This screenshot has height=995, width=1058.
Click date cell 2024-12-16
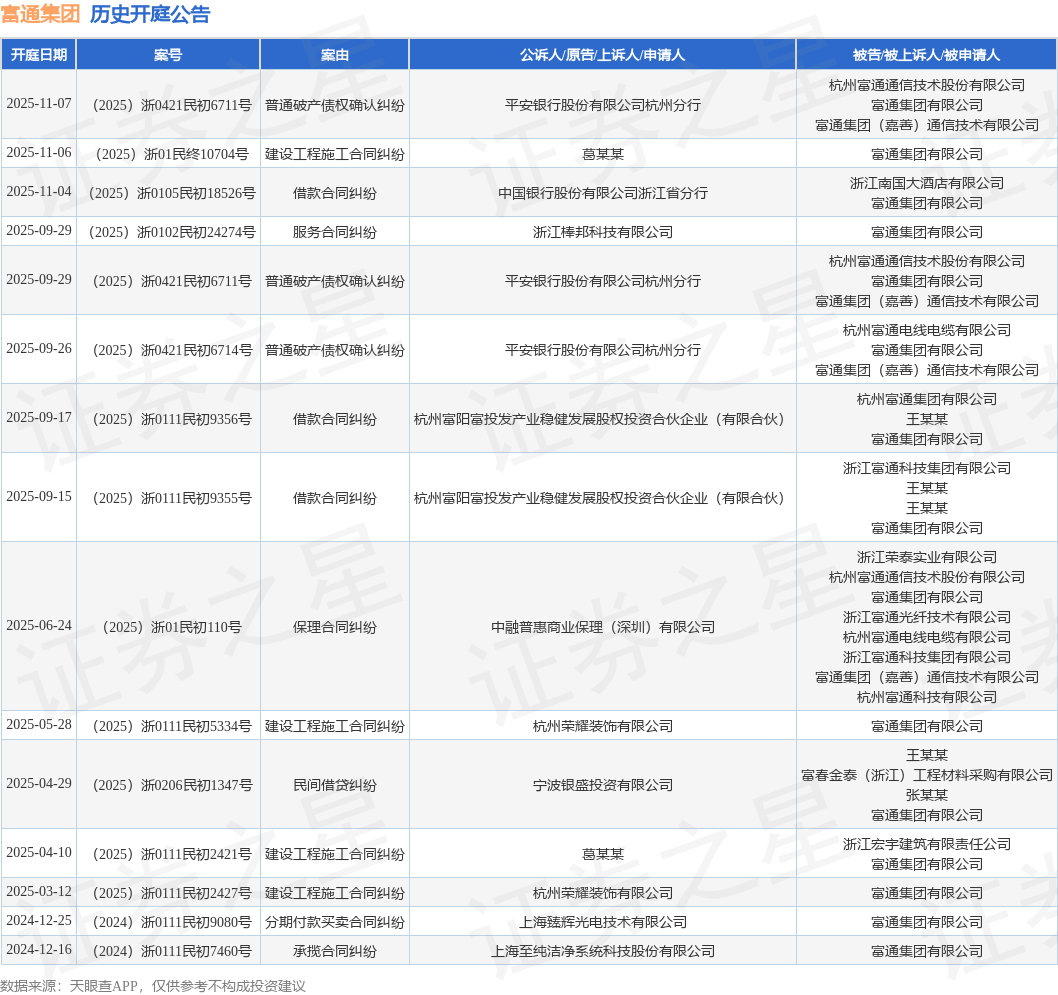[38, 950]
